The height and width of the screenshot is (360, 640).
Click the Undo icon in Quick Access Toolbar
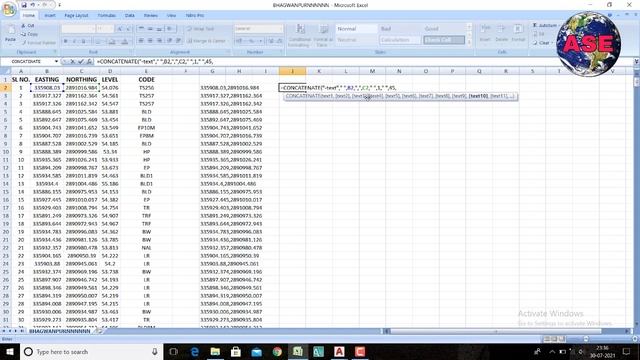pos(33,5)
